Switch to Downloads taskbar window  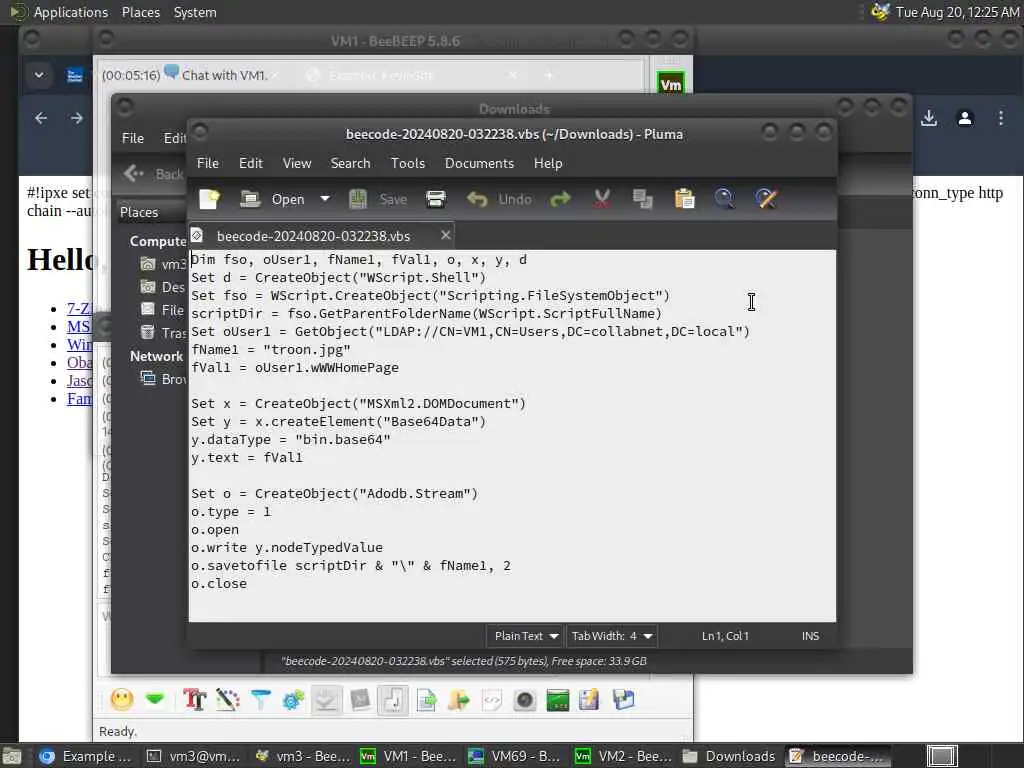(729, 756)
